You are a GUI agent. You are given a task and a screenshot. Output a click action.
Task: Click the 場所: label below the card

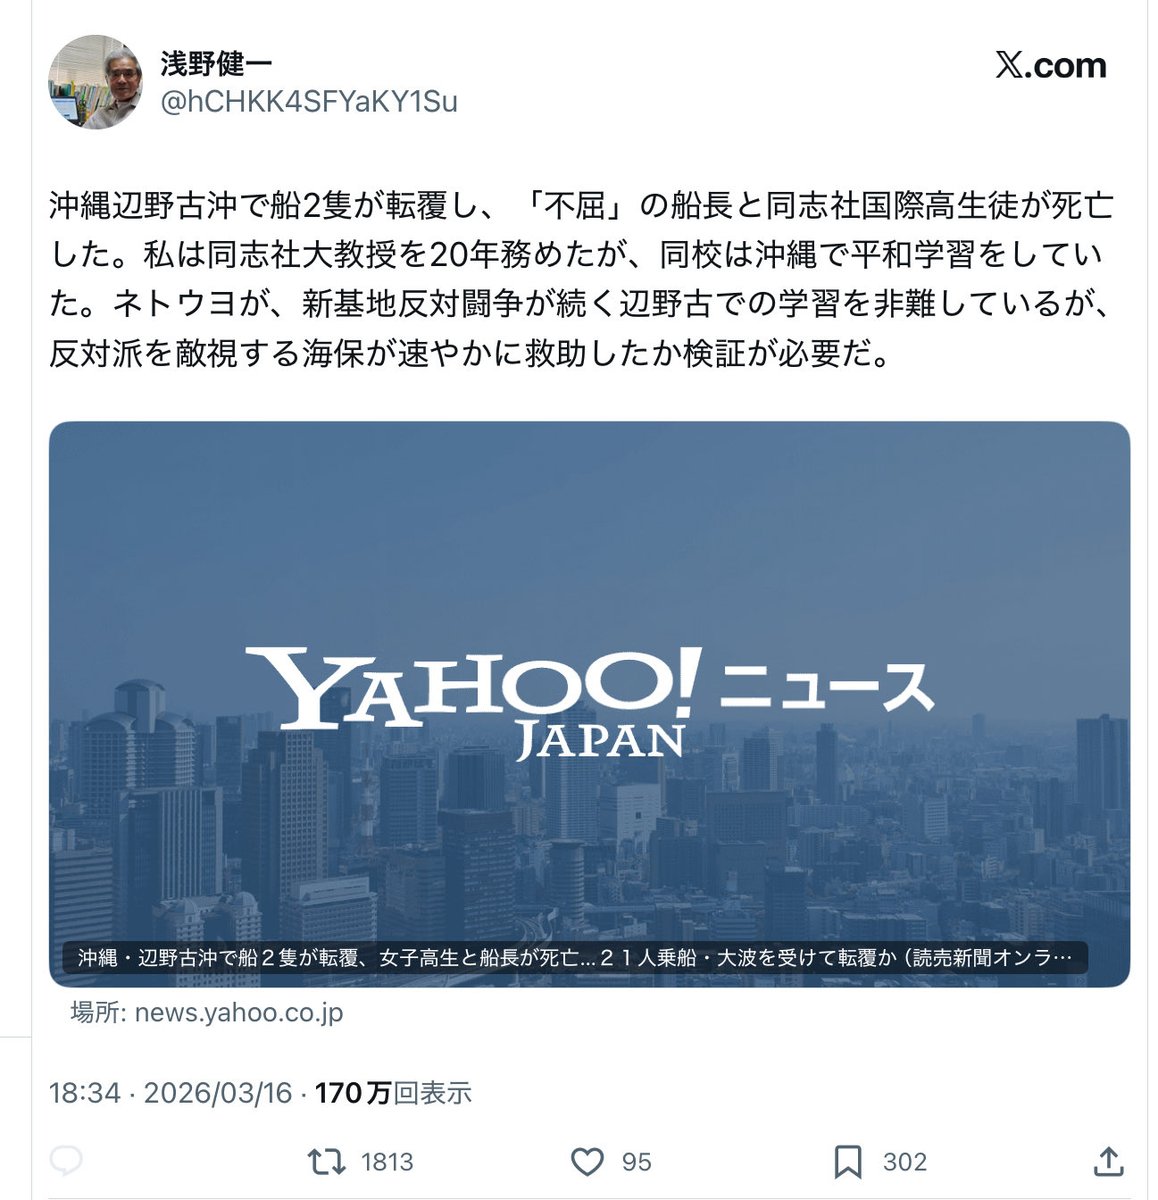click(97, 1012)
